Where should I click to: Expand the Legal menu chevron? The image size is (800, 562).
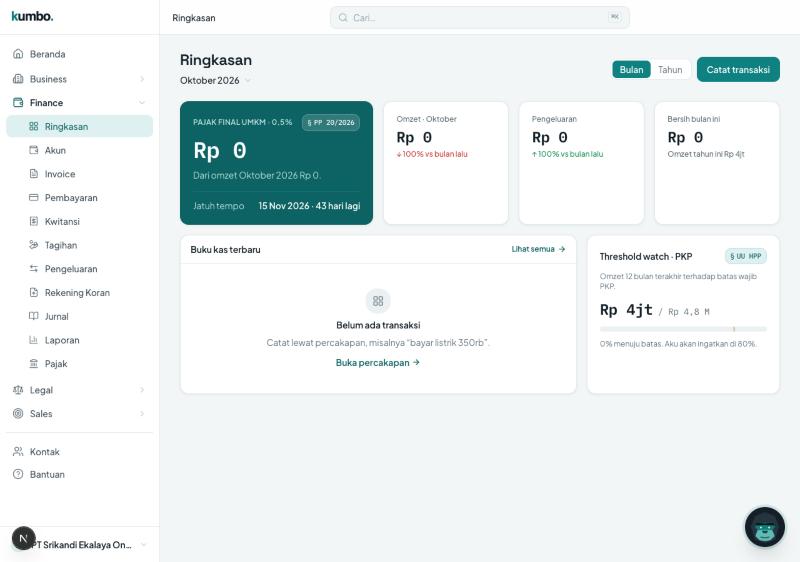142,390
